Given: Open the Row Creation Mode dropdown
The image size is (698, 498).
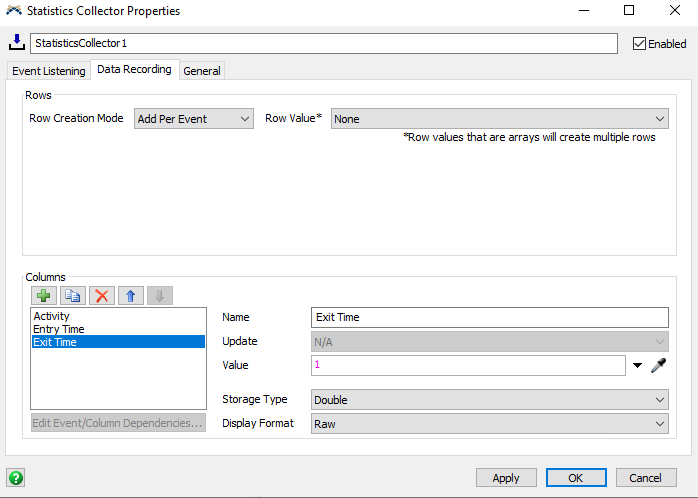Looking at the screenshot, I should pos(194,119).
